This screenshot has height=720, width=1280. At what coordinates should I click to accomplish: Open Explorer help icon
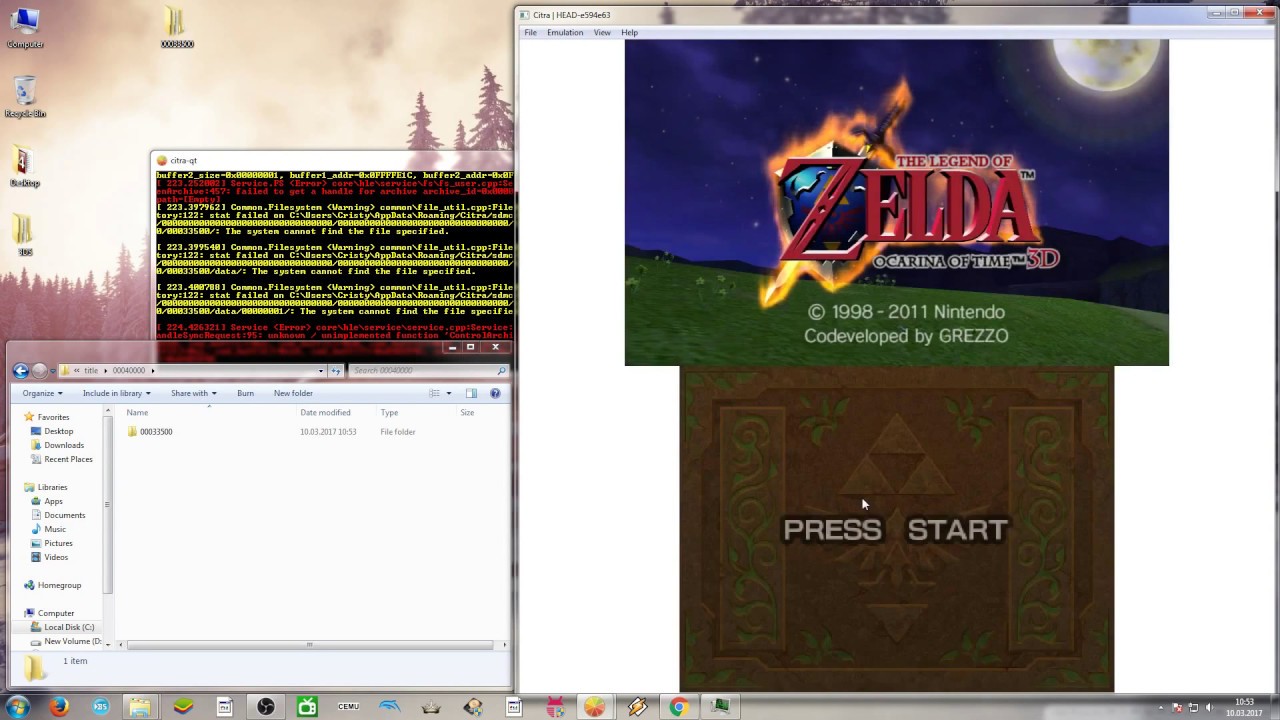pyautogui.click(x=495, y=393)
